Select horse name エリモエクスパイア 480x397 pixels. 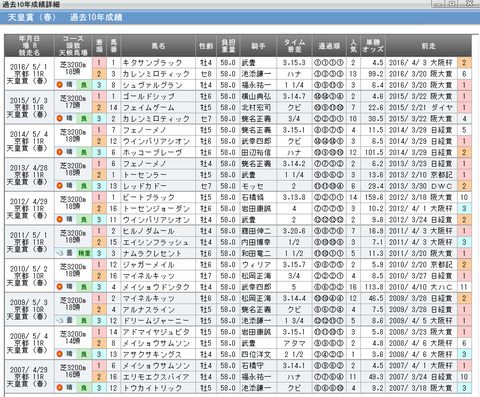(x=156, y=377)
